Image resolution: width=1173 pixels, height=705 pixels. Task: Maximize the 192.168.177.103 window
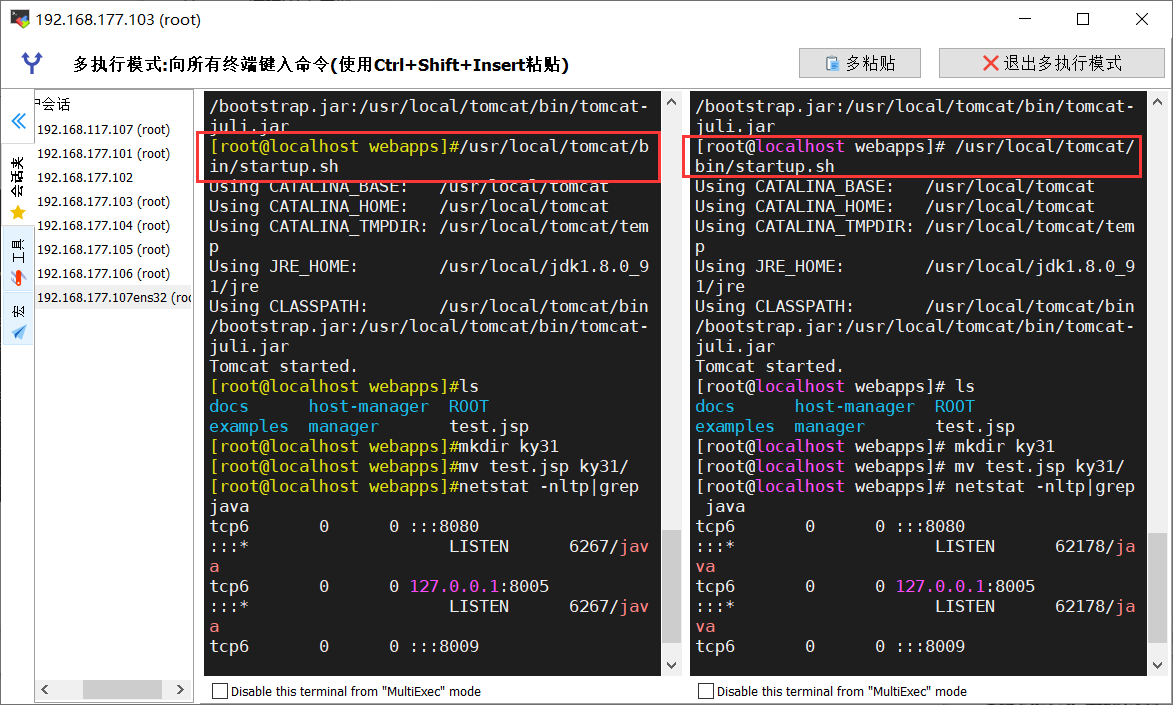(1082, 19)
